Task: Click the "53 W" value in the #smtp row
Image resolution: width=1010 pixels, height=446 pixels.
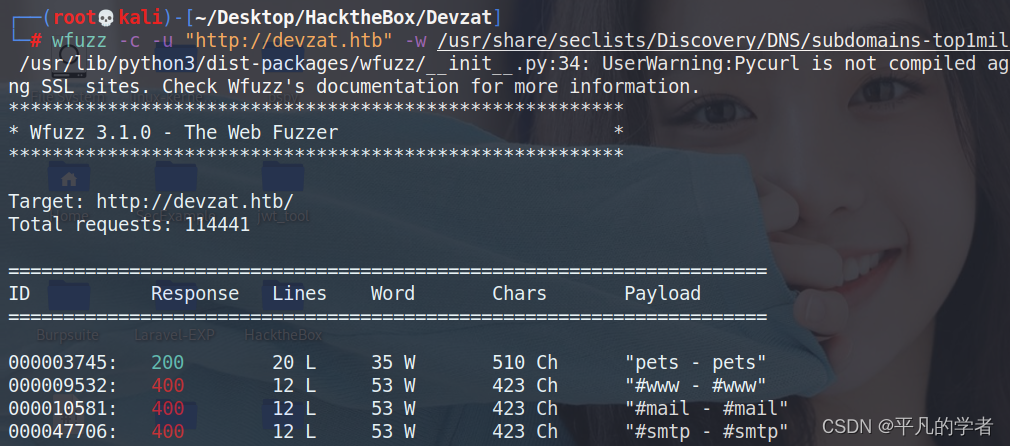Action: [x=394, y=432]
